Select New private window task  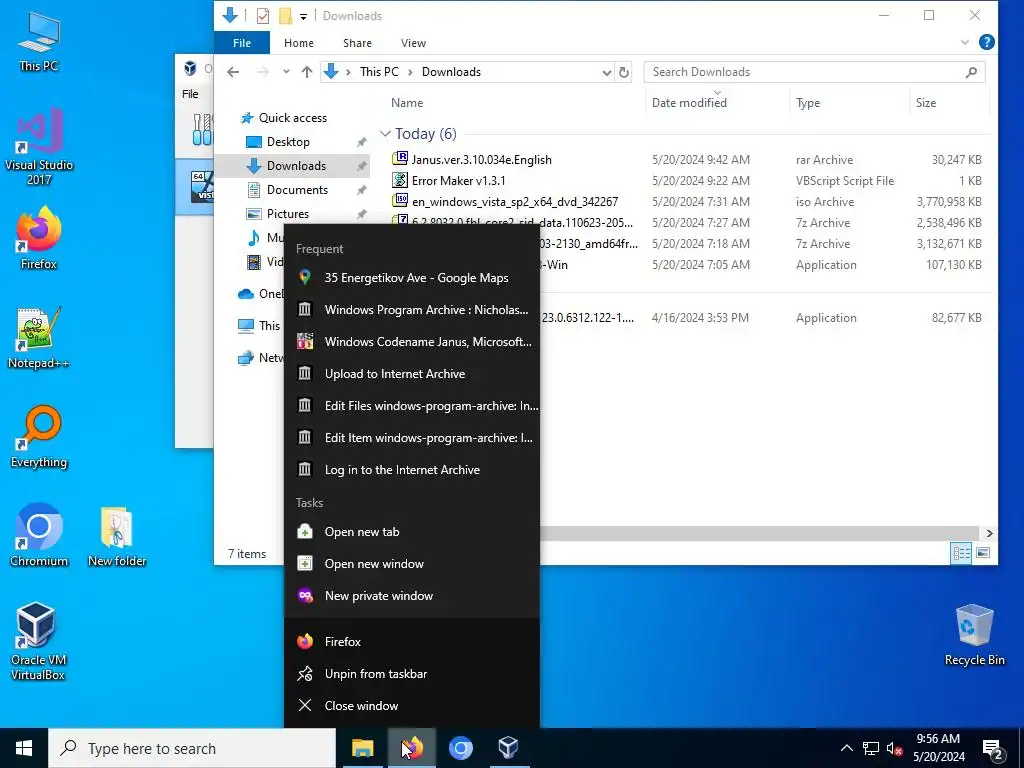coord(412,596)
